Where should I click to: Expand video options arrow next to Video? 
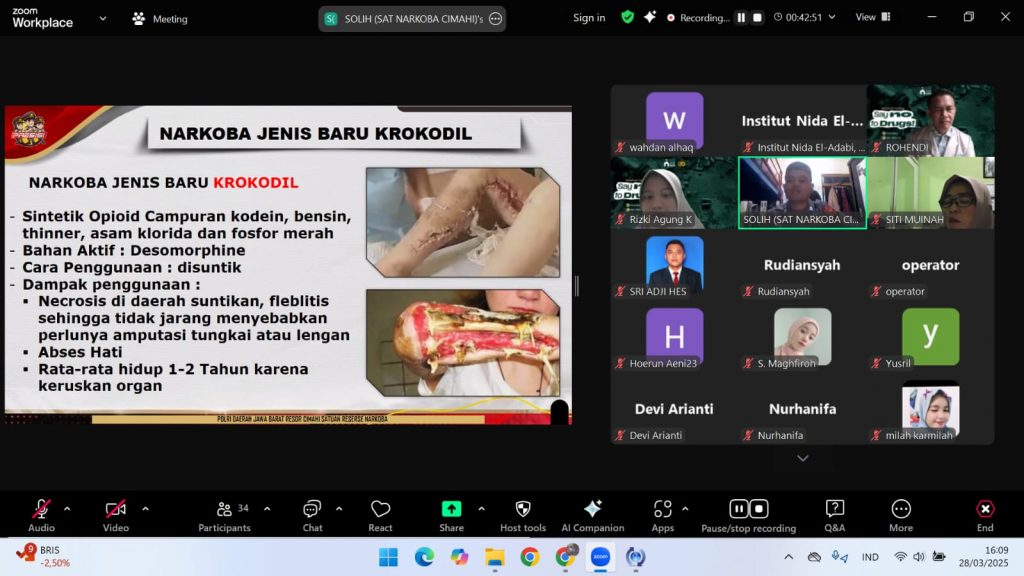145,508
